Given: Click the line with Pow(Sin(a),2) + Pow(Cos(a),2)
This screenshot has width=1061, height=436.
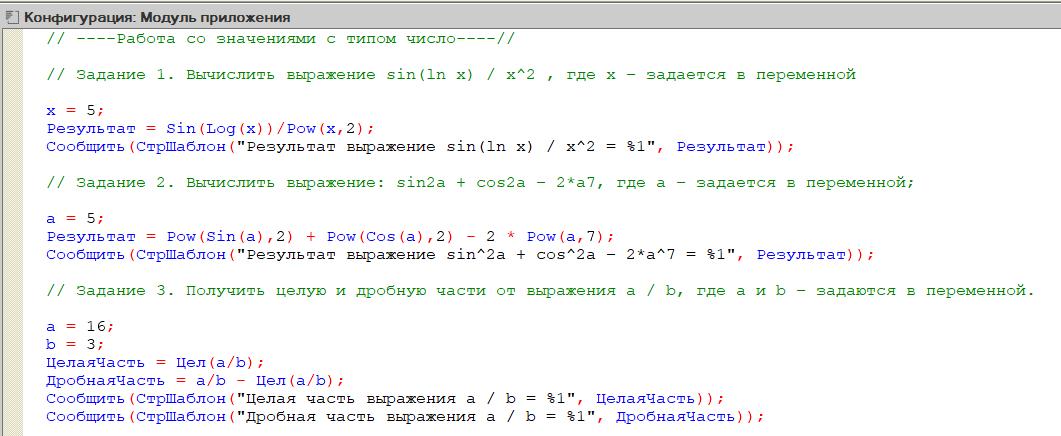Looking at the screenshot, I should (x=331, y=237).
